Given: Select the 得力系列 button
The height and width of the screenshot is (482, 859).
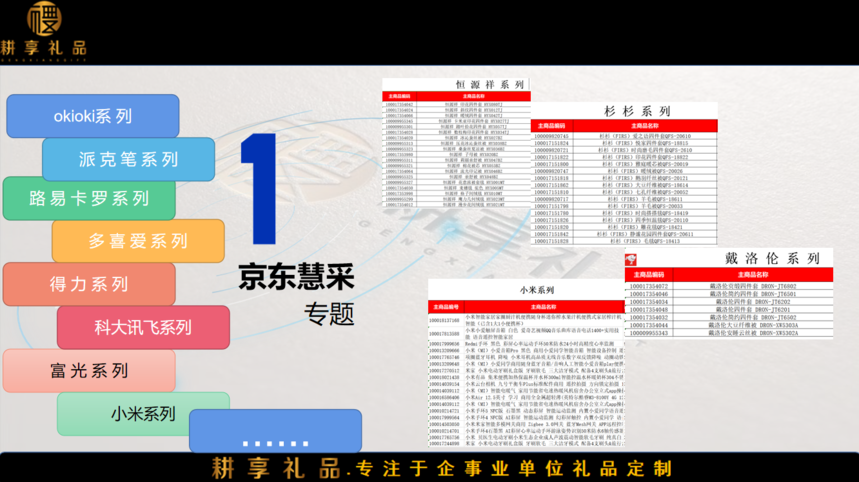Looking at the screenshot, I should [89, 284].
